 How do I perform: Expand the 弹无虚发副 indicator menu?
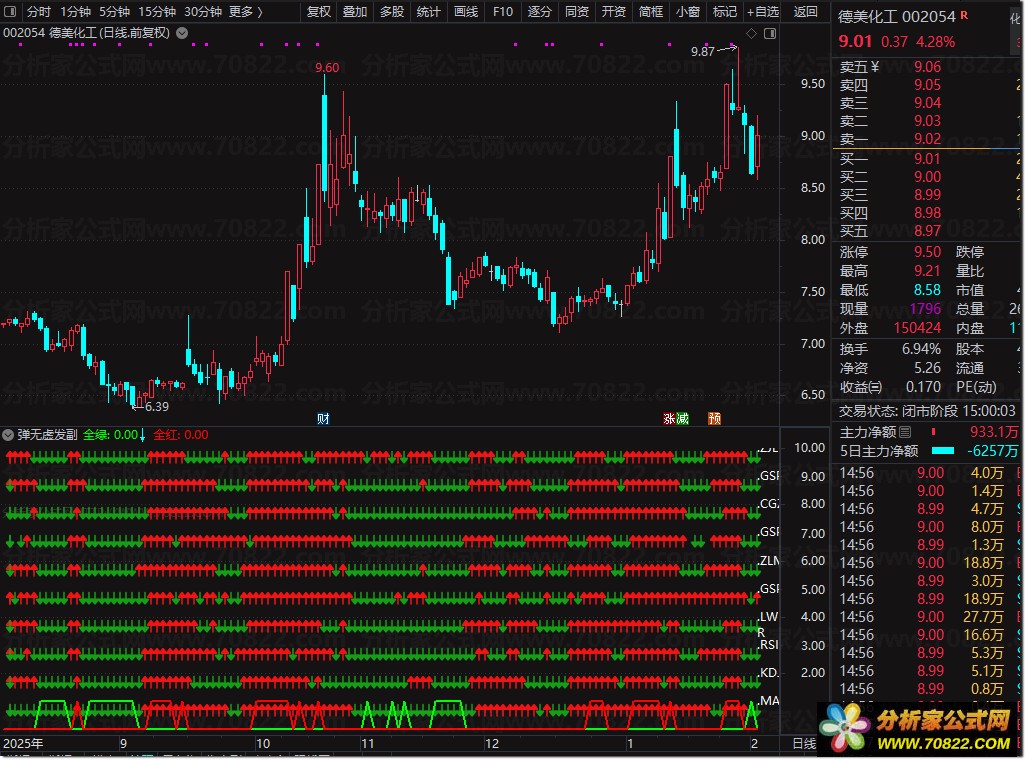coord(8,435)
